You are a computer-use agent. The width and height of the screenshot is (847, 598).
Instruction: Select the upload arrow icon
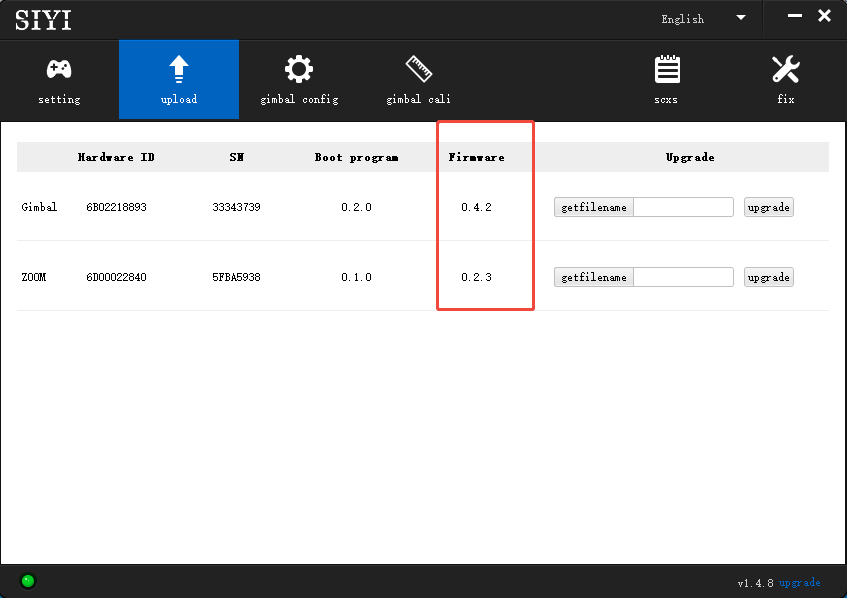tap(179, 70)
